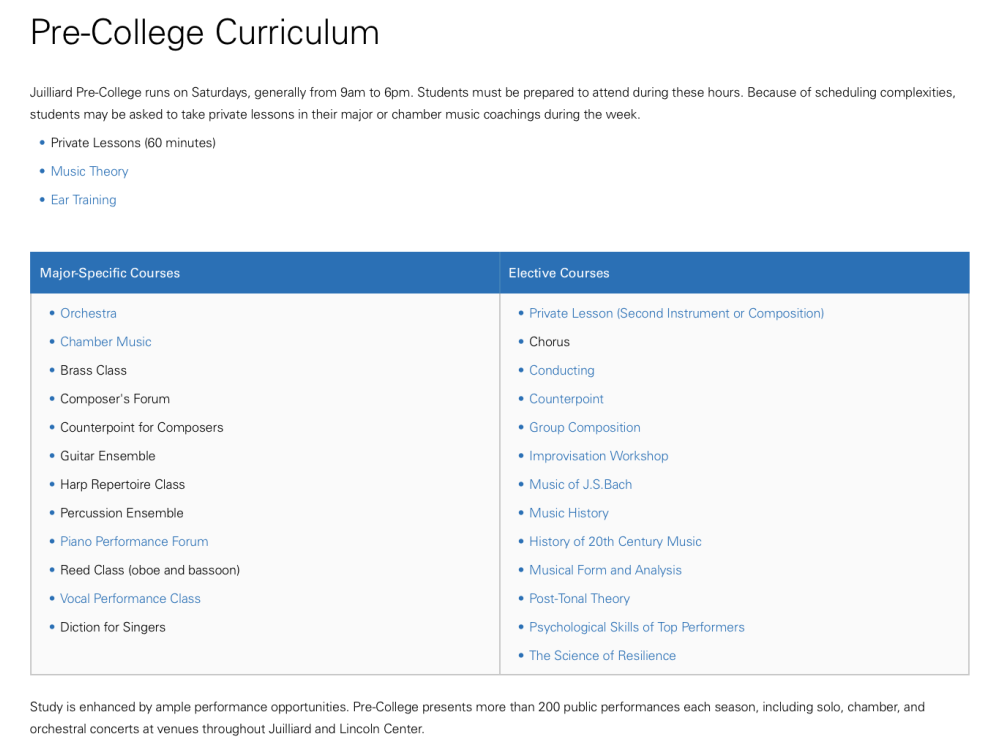Image resolution: width=999 pixels, height=748 pixels.
Task: Select the Group Composition link
Action: (x=584, y=427)
